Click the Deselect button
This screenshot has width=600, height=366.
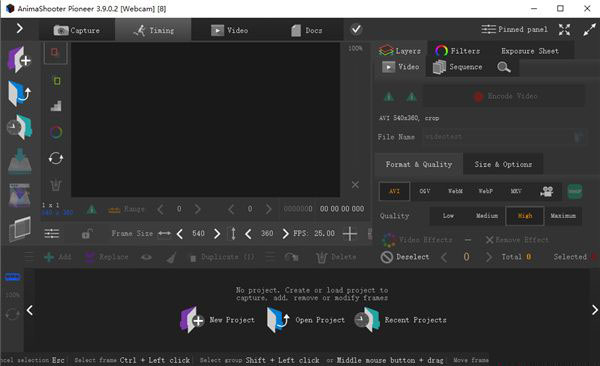point(405,257)
